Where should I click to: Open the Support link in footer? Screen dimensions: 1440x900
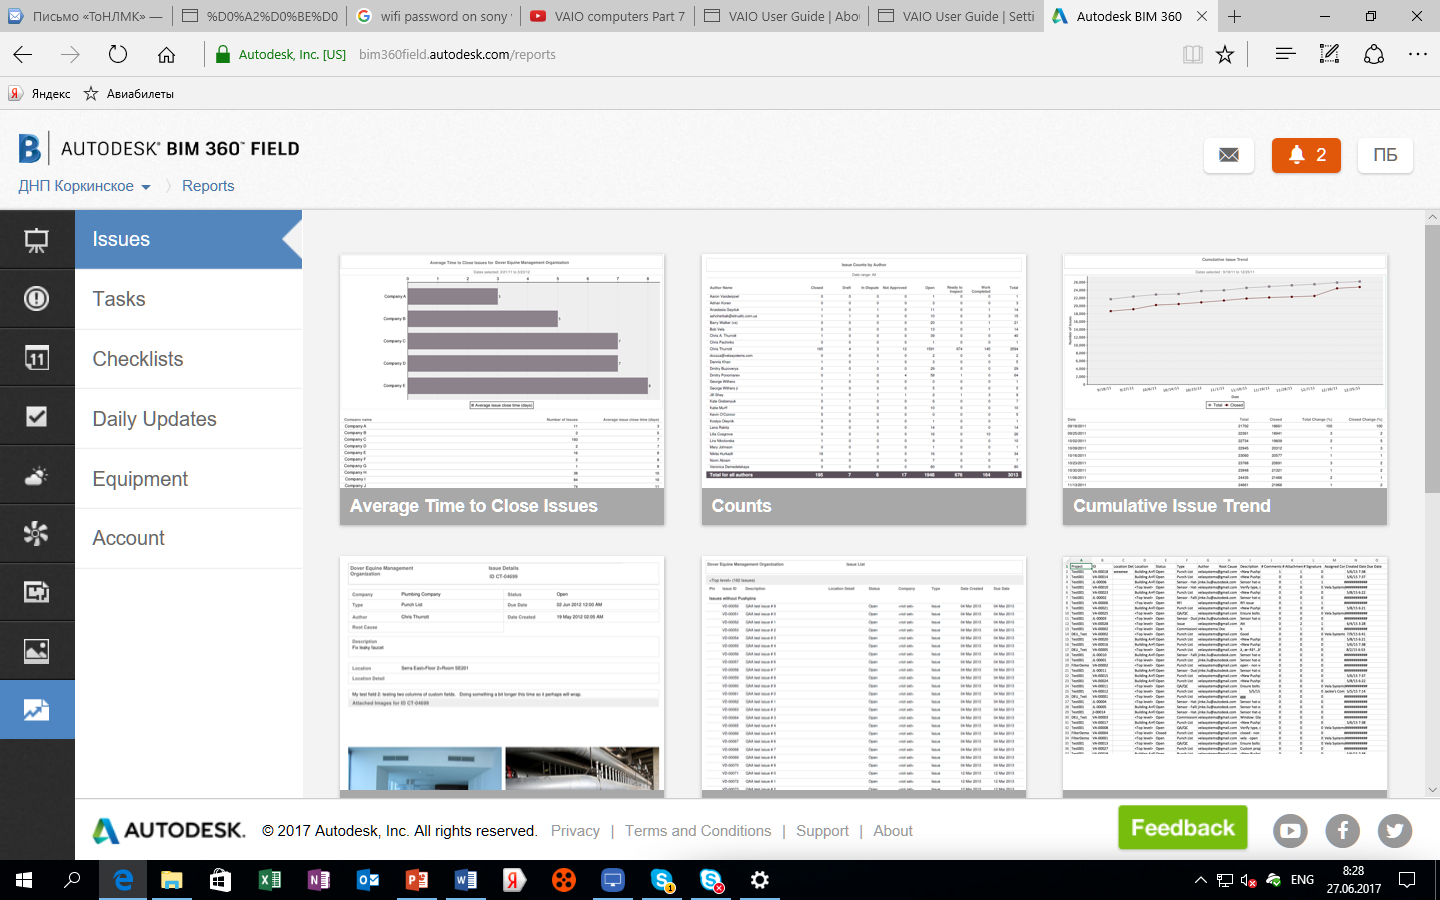[822, 831]
